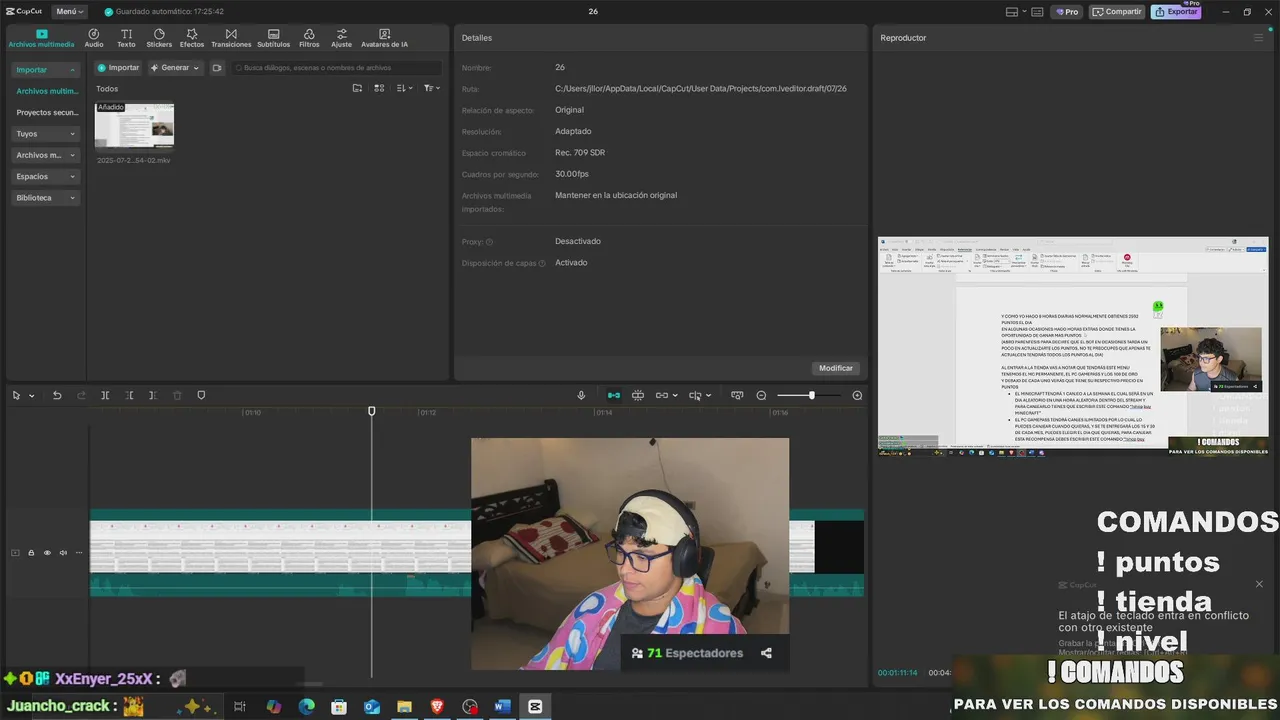Screen dimensions: 1280x720
Task: Select Archivos multim... in sidebar
Action: [x=47, y=91]
